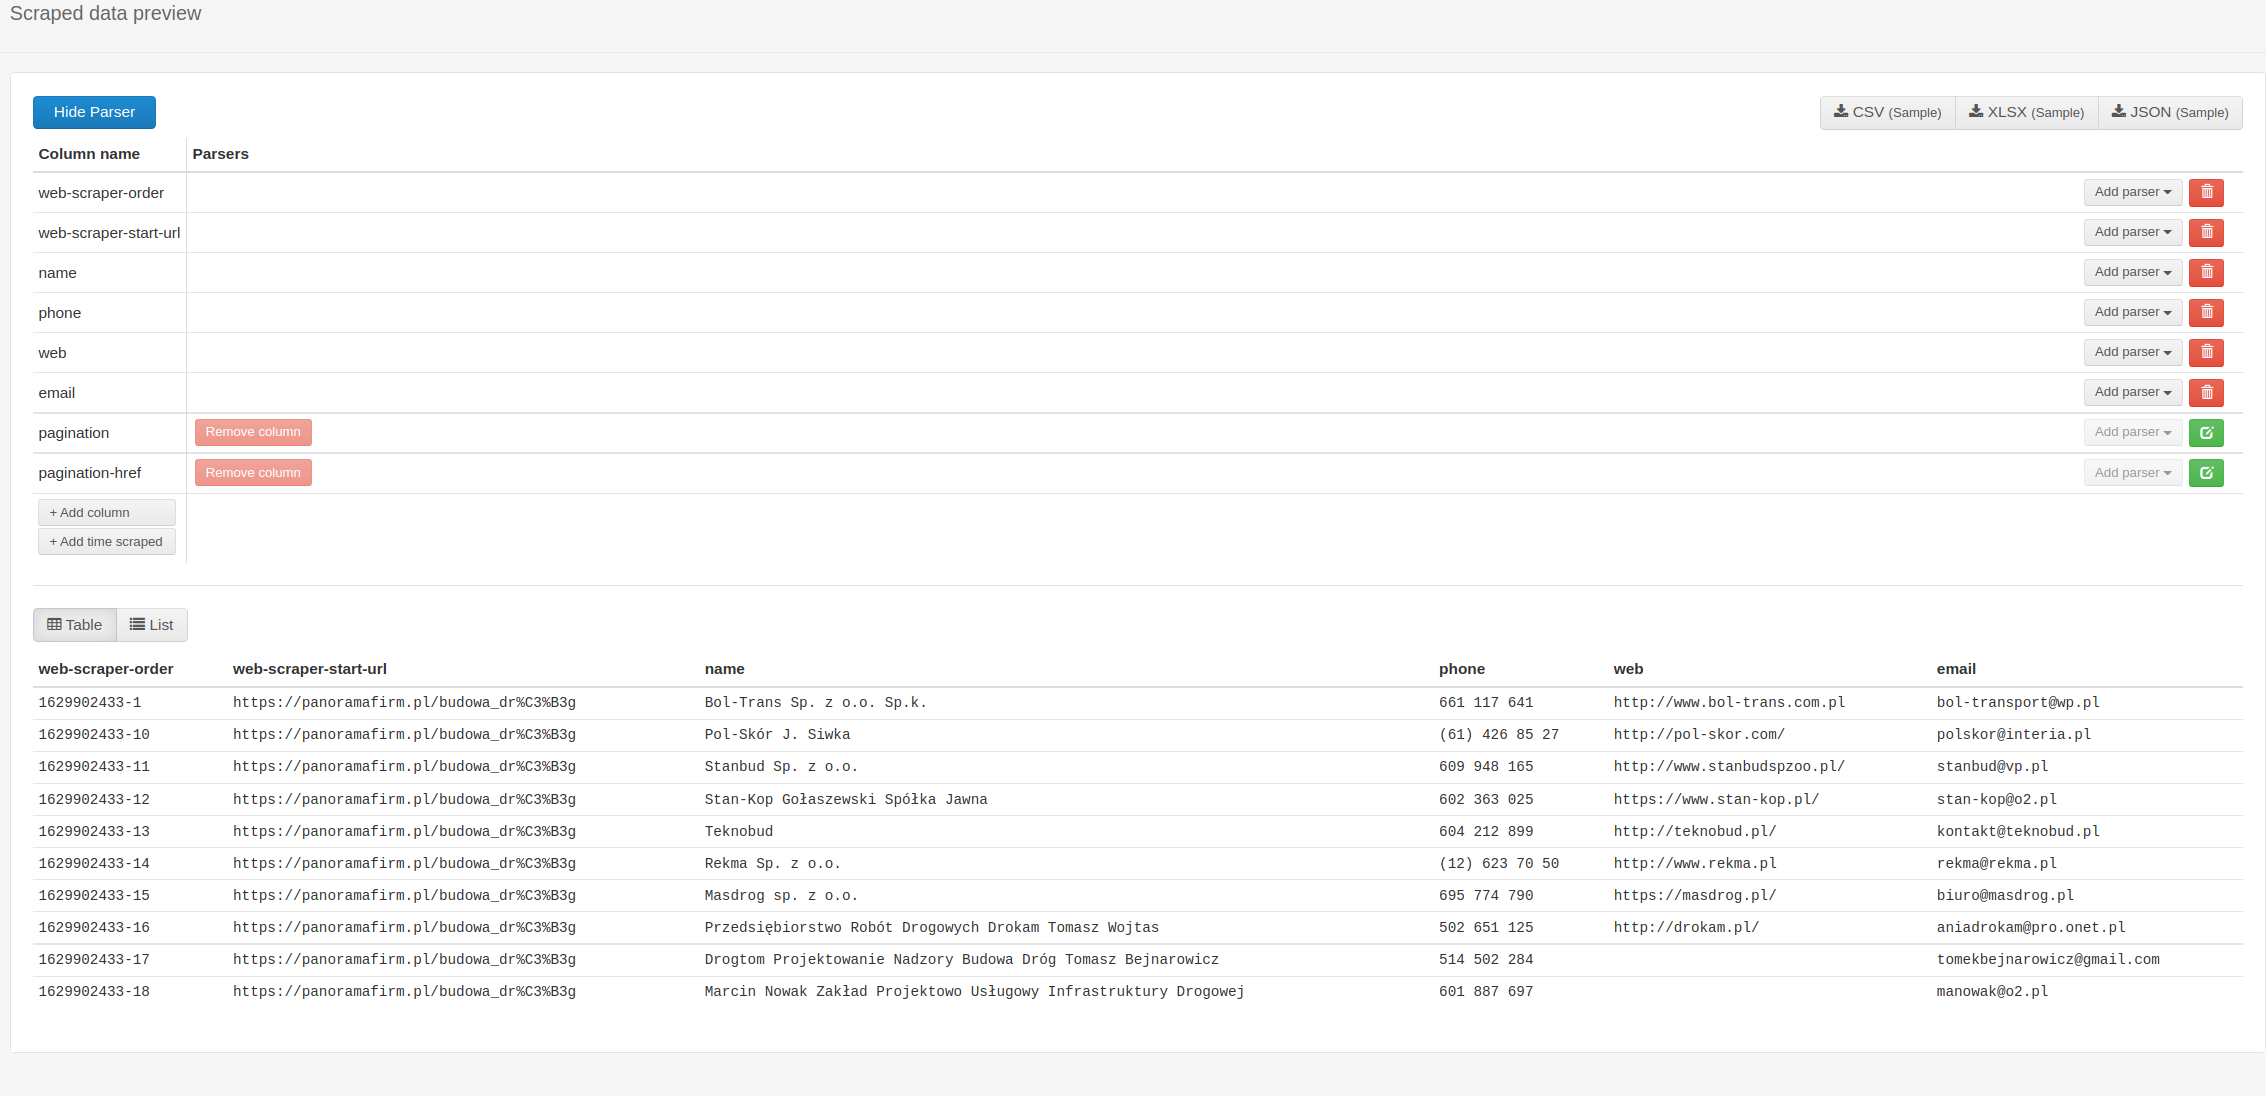Open Add parser dropdown for web-scraper-order
The image size is (2266, 1096).
pos(2132,192)
